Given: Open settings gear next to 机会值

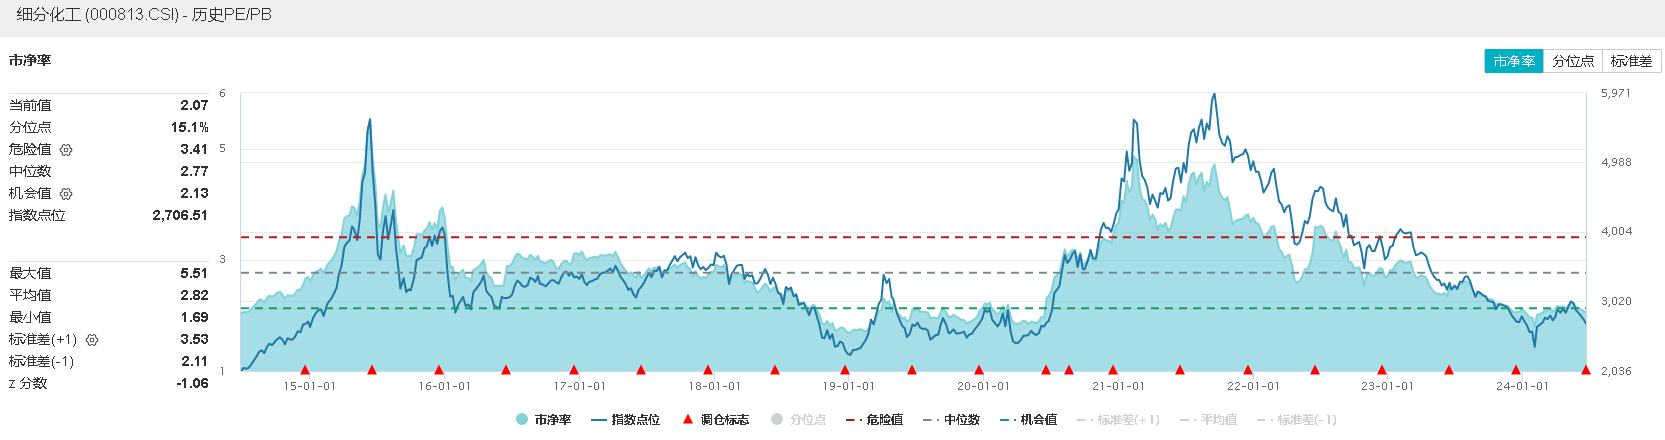Looking at the screenshot, I should (x=66, y=194).
